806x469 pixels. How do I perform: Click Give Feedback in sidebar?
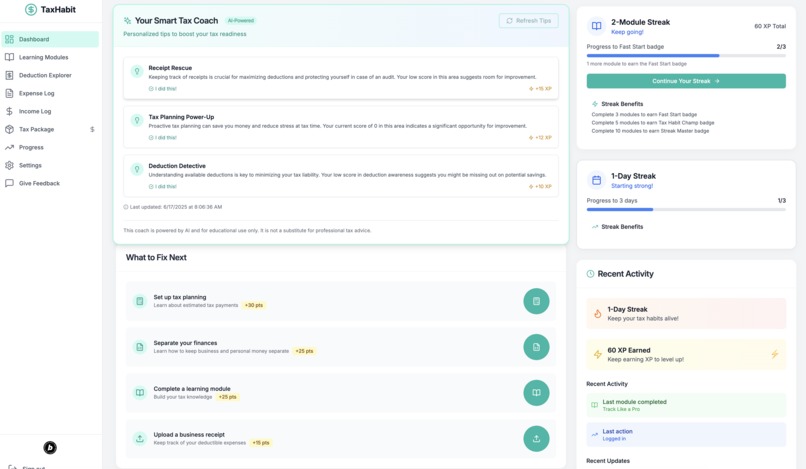pyautogui.click(x=50, y=183)
